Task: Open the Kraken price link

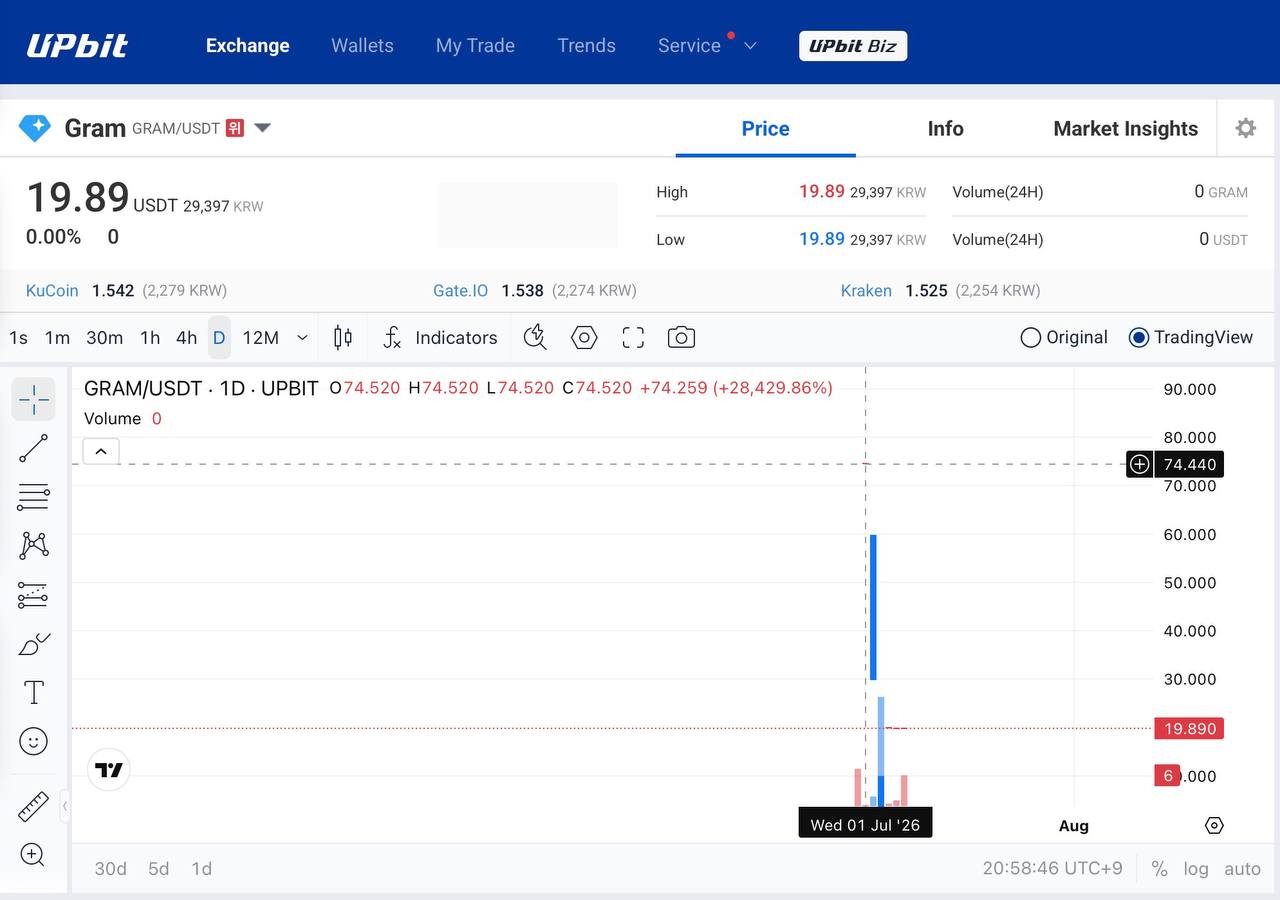Action: [x=866, y=290]
